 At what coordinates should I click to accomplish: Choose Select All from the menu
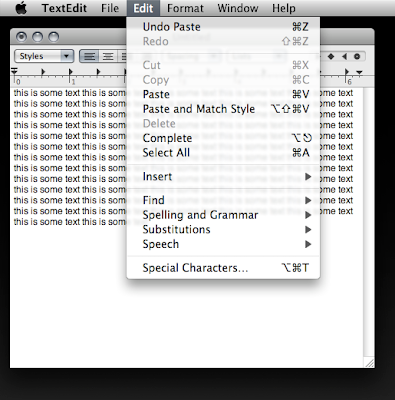[x=223, y=153]
